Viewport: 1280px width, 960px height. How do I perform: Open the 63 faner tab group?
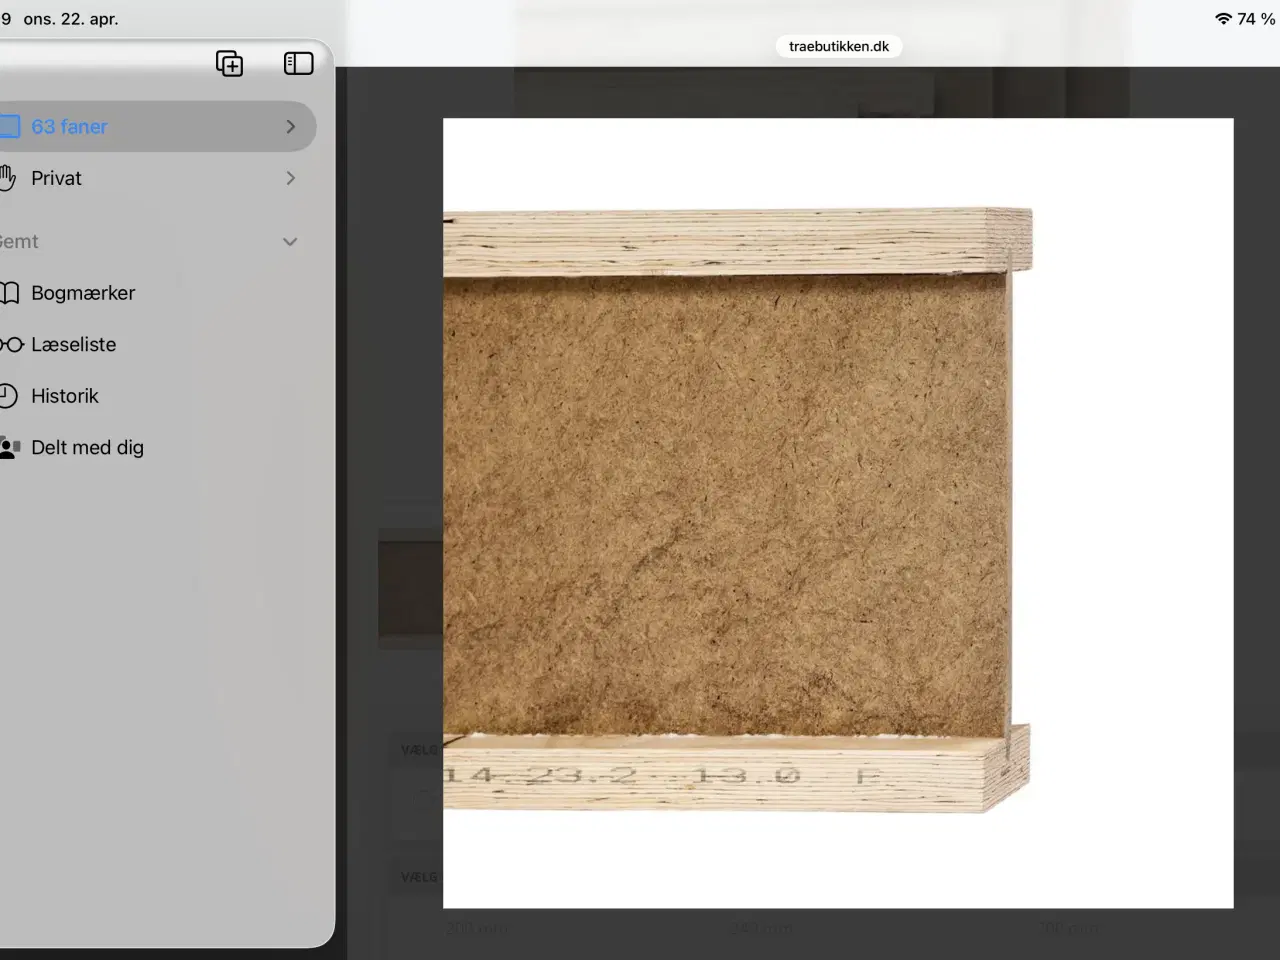pos(70,127)
